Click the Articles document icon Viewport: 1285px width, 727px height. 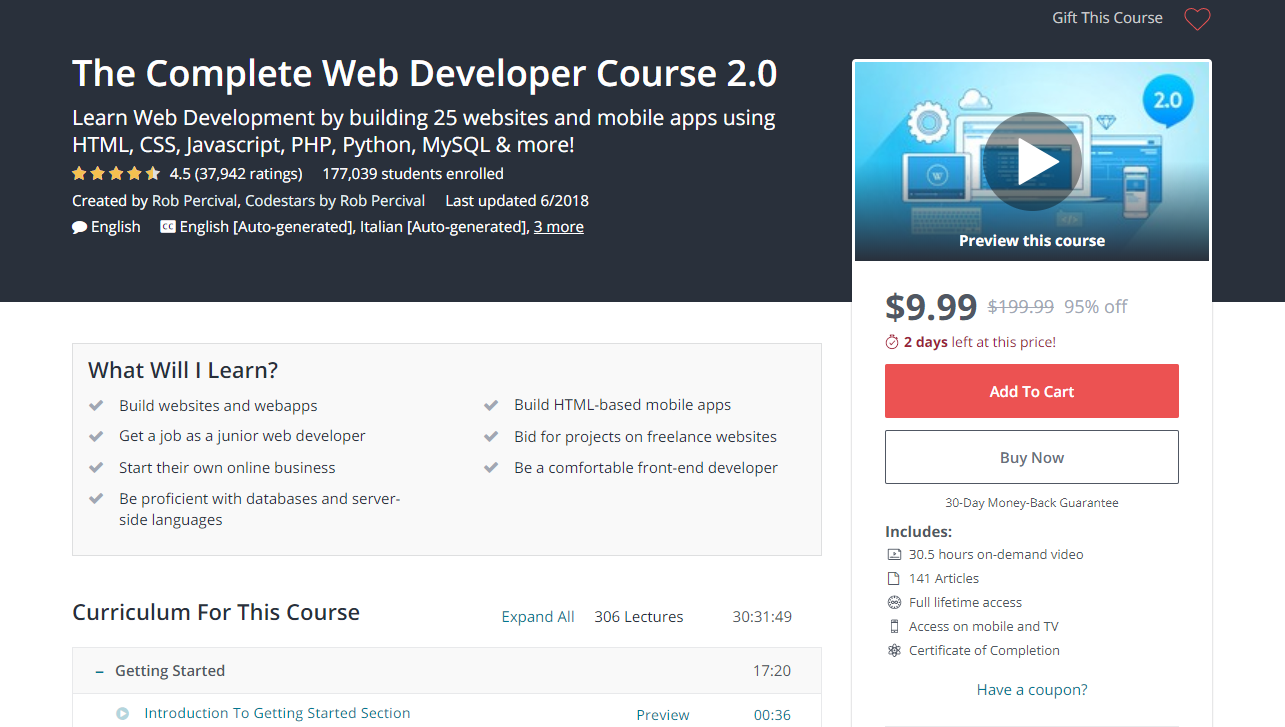894,578
